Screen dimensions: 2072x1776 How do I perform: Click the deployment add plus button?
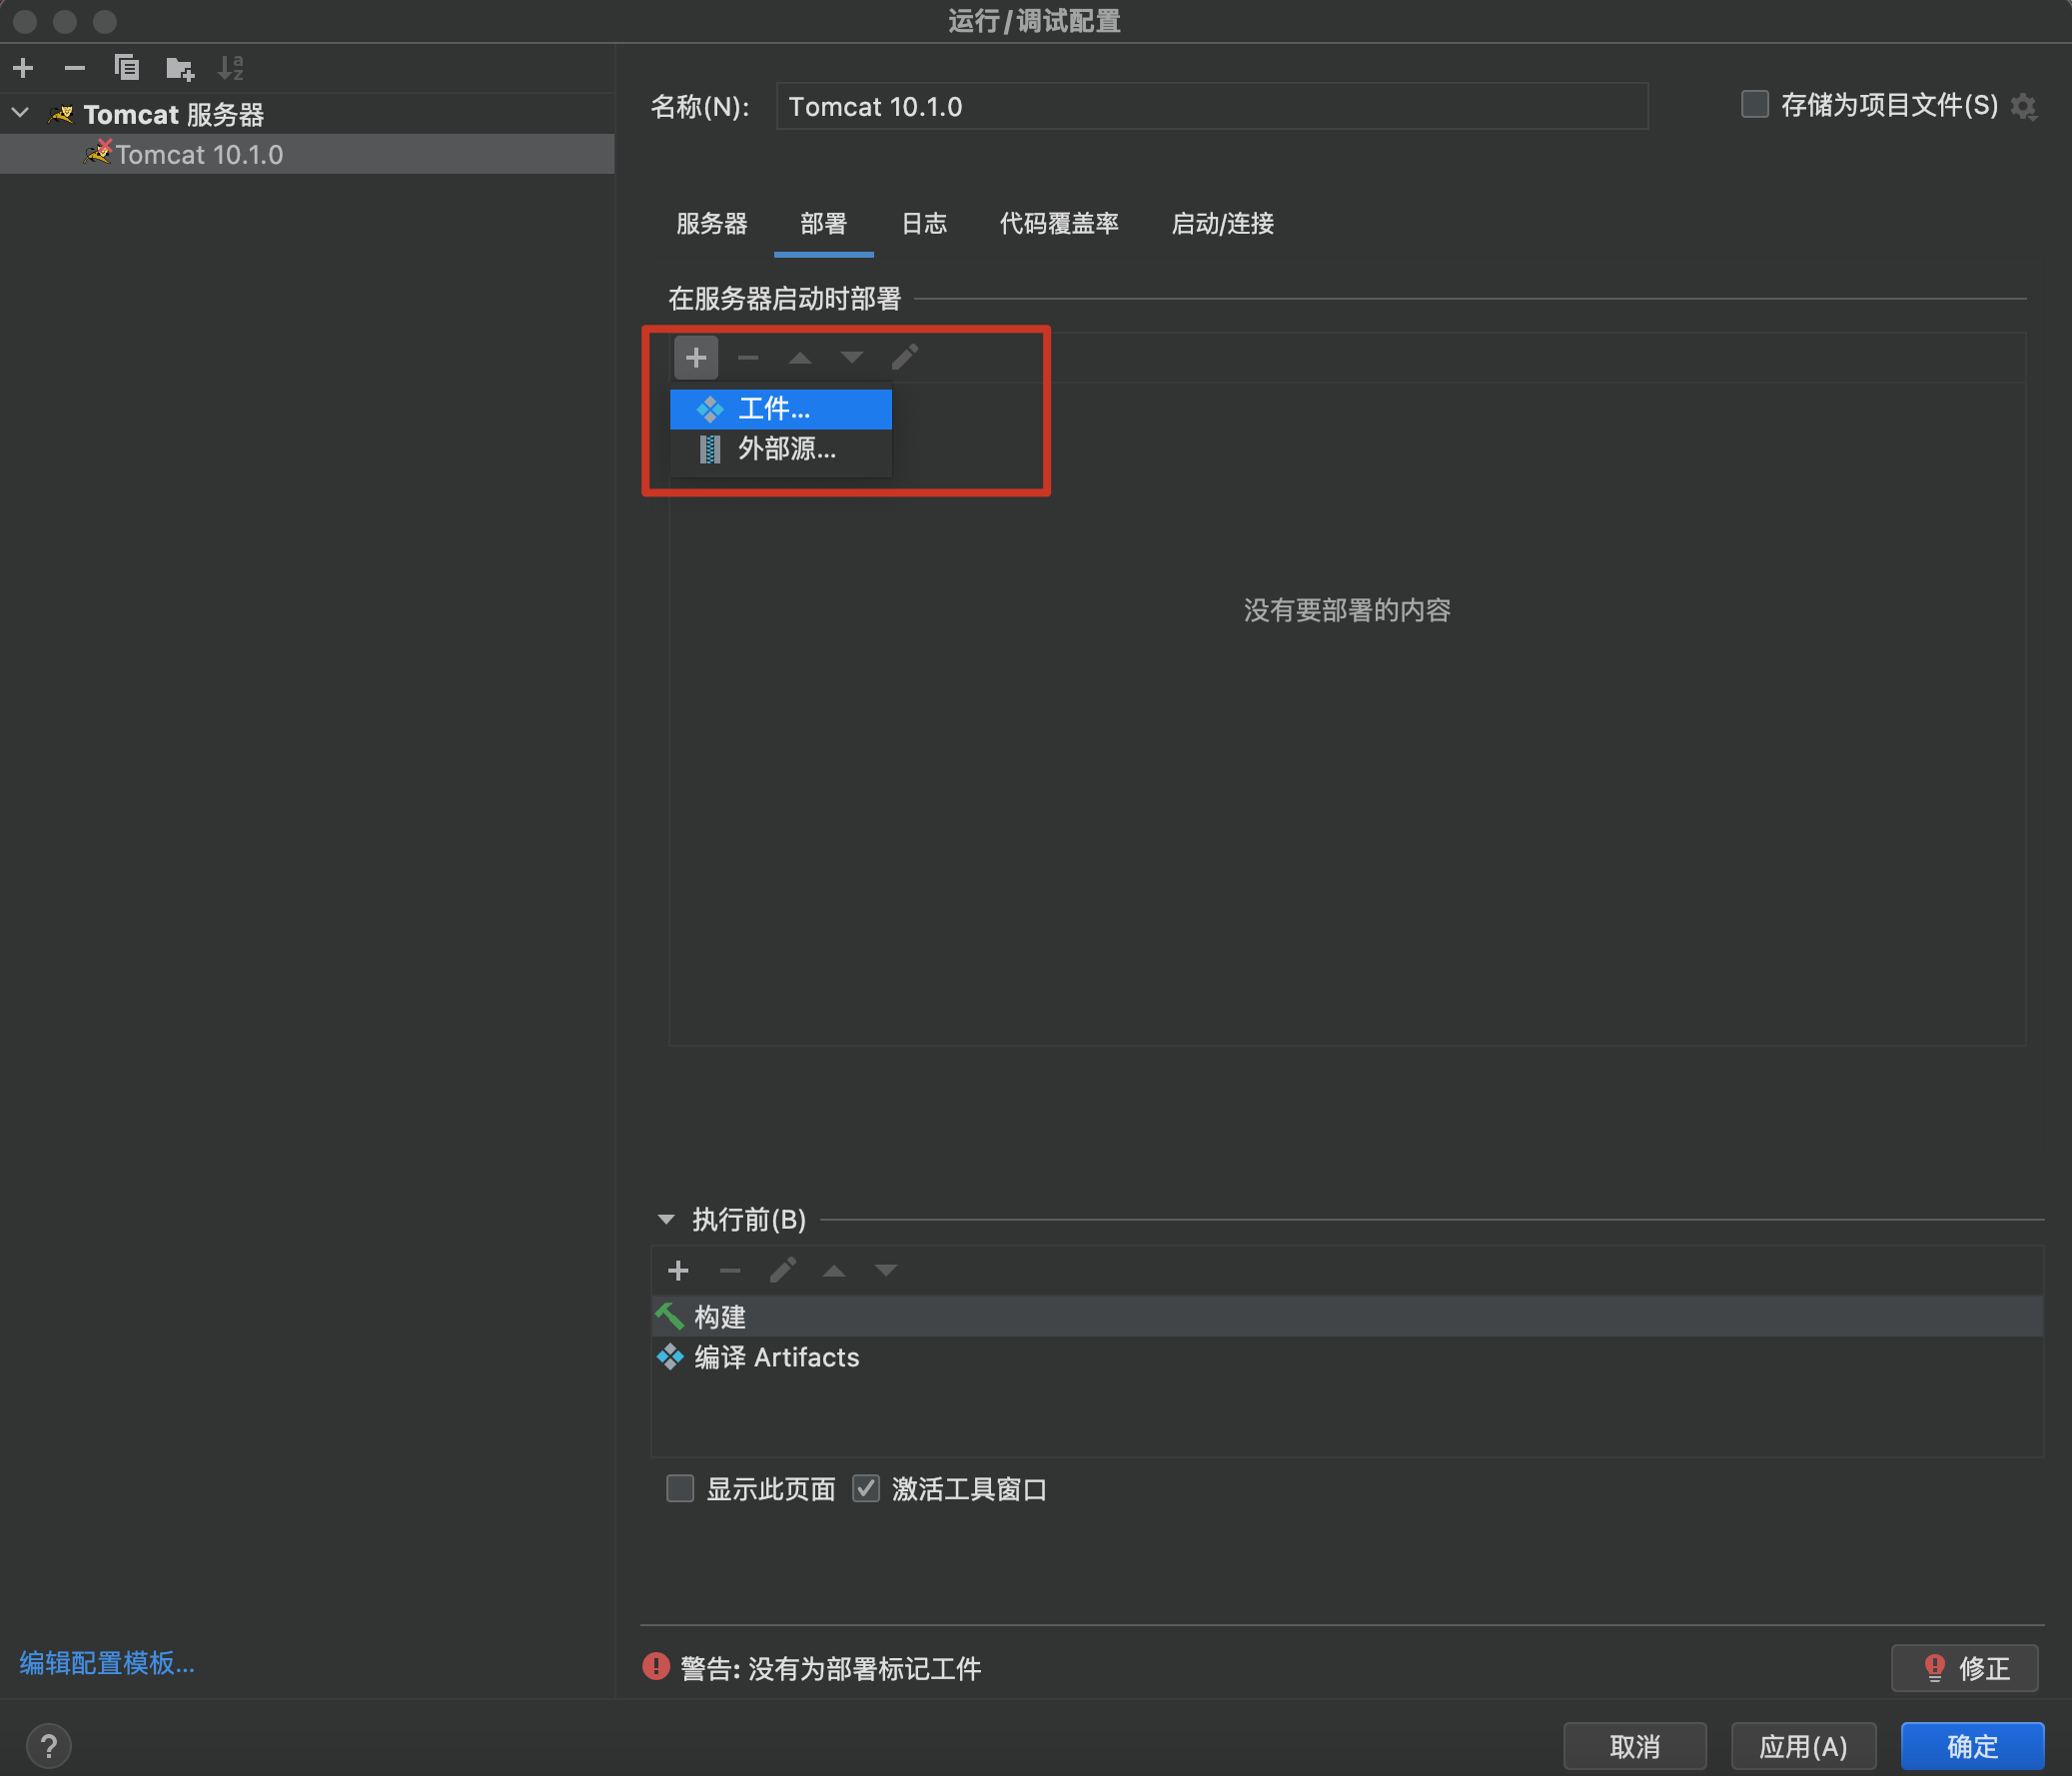(x=696, y=357)
